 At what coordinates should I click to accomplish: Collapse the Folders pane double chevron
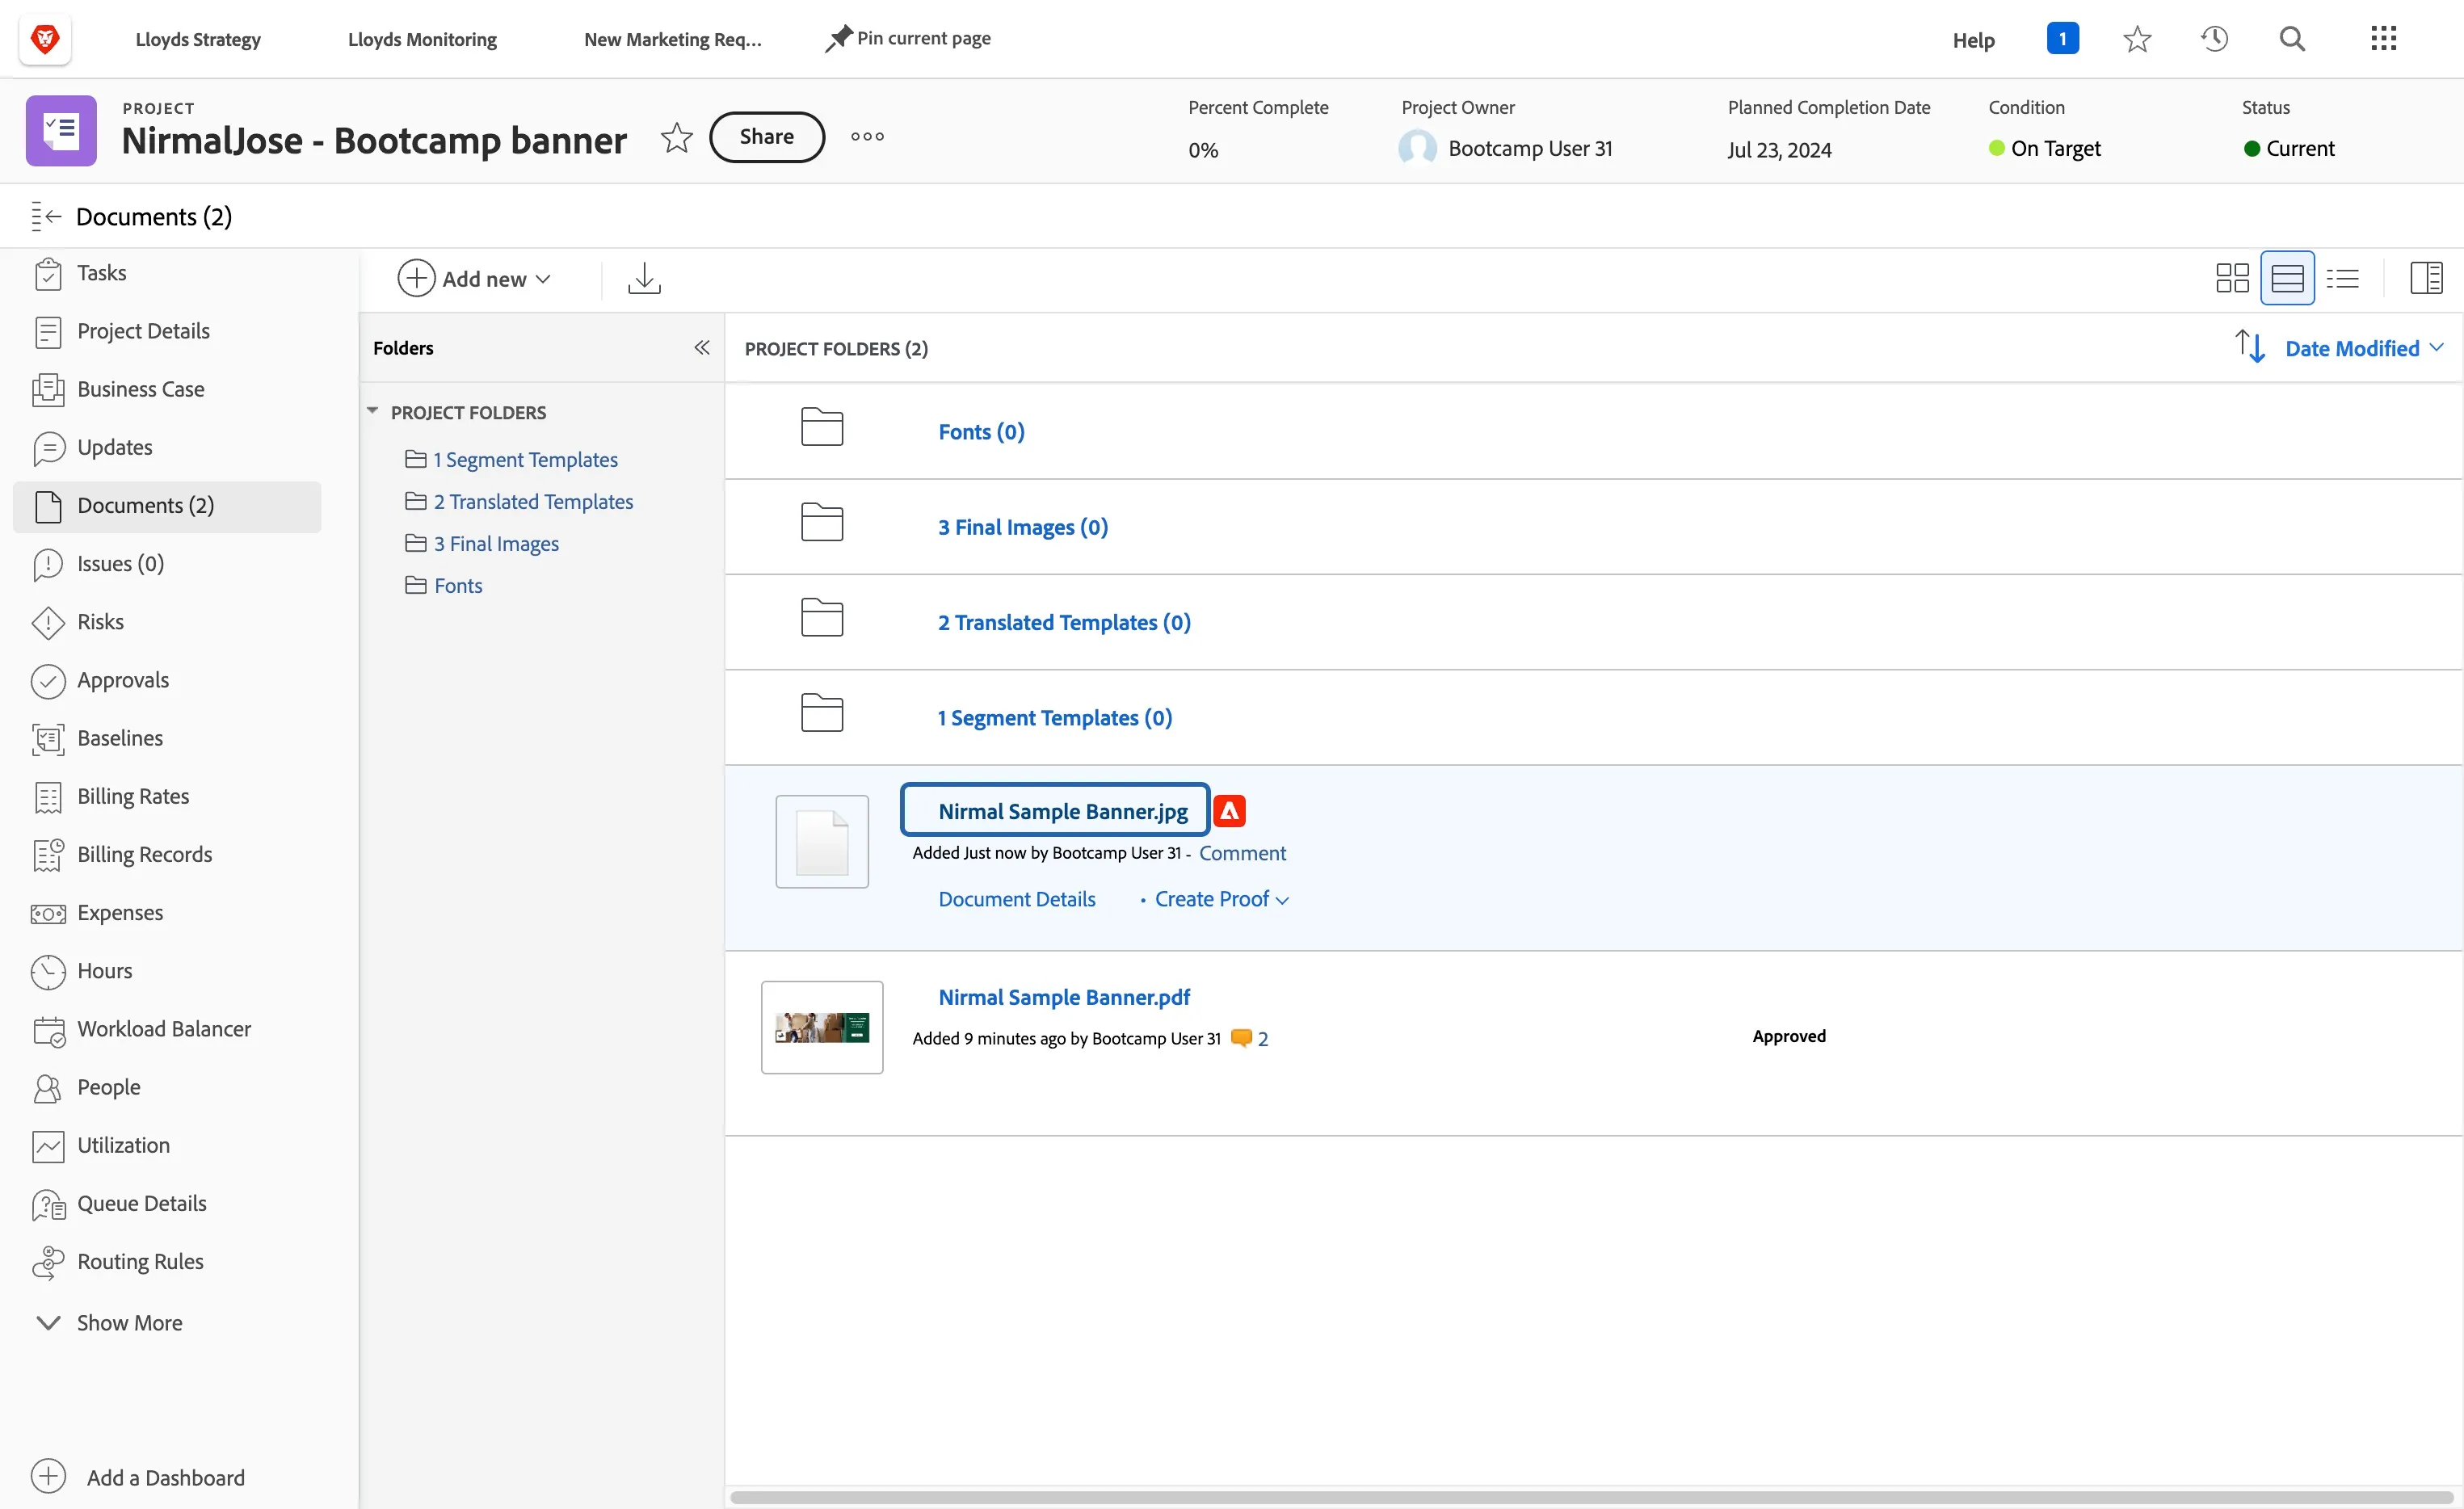point(702,347)
